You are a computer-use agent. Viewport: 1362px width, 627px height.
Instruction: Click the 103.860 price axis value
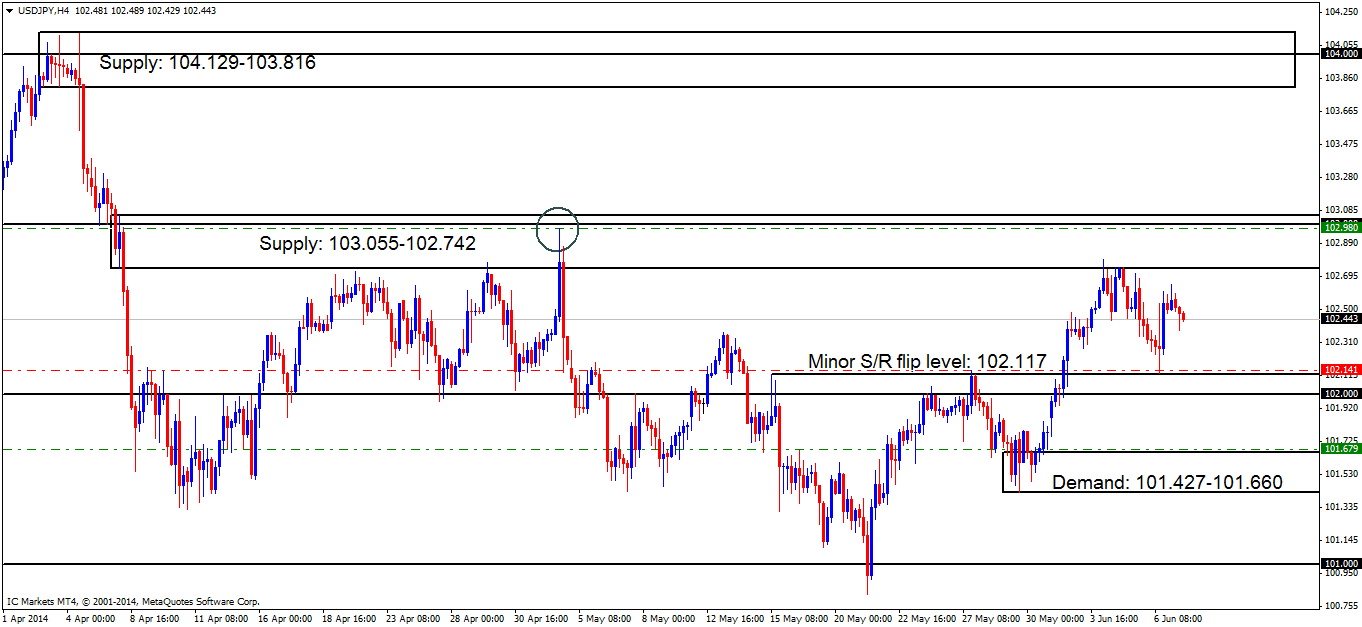(1340, 77)
